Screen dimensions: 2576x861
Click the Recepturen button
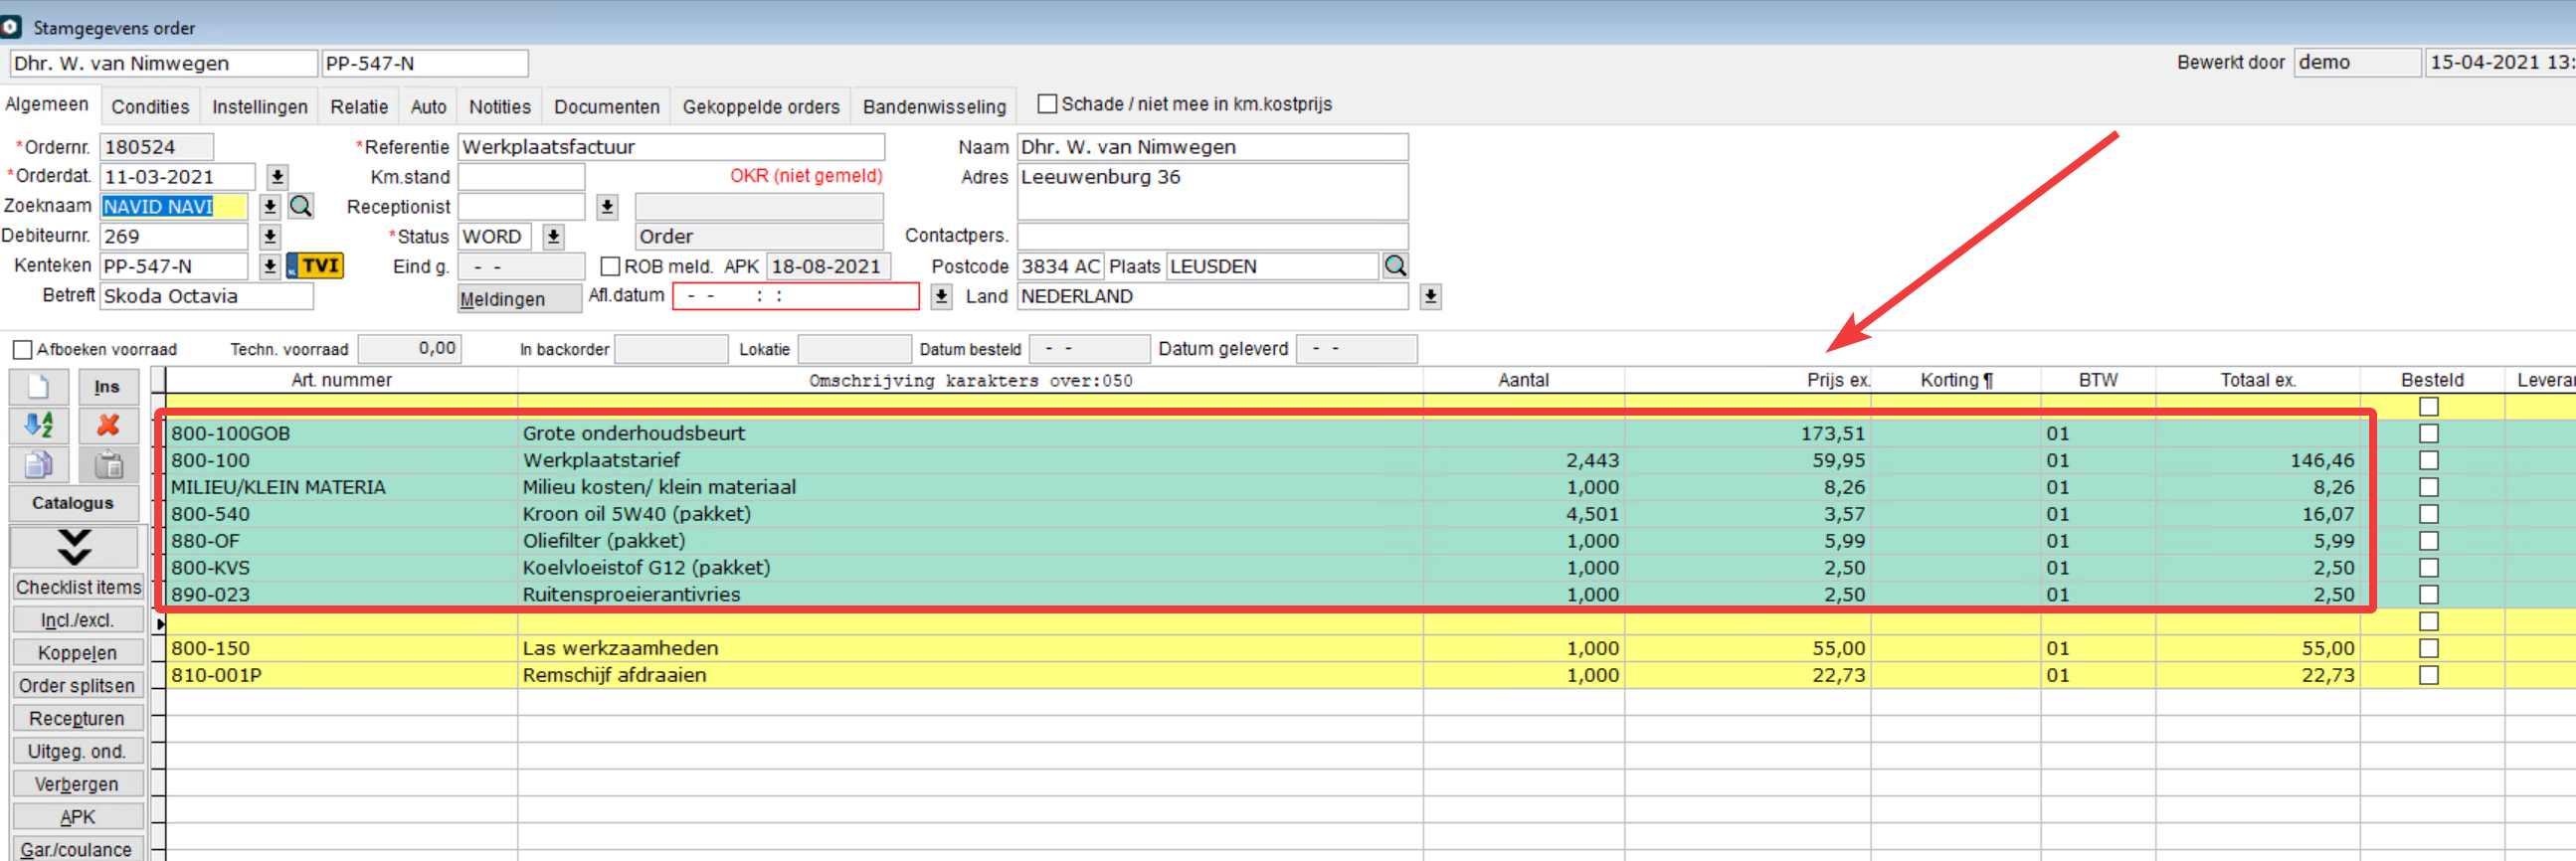pyautogui.click(x=78, y=719)
